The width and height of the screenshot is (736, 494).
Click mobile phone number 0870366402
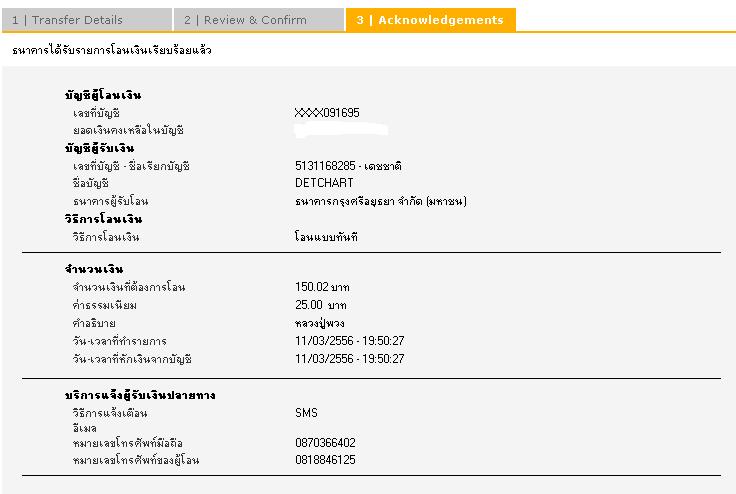(325, 443)
